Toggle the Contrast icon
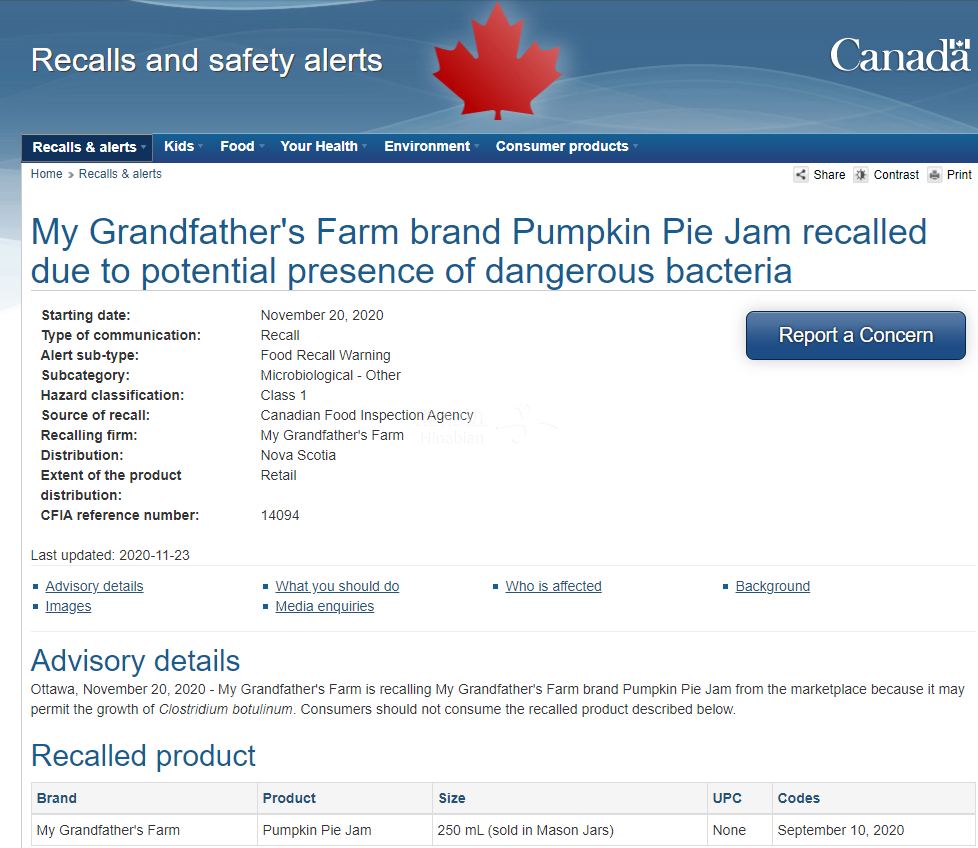The image size is (978, 848). click(861, 175)
